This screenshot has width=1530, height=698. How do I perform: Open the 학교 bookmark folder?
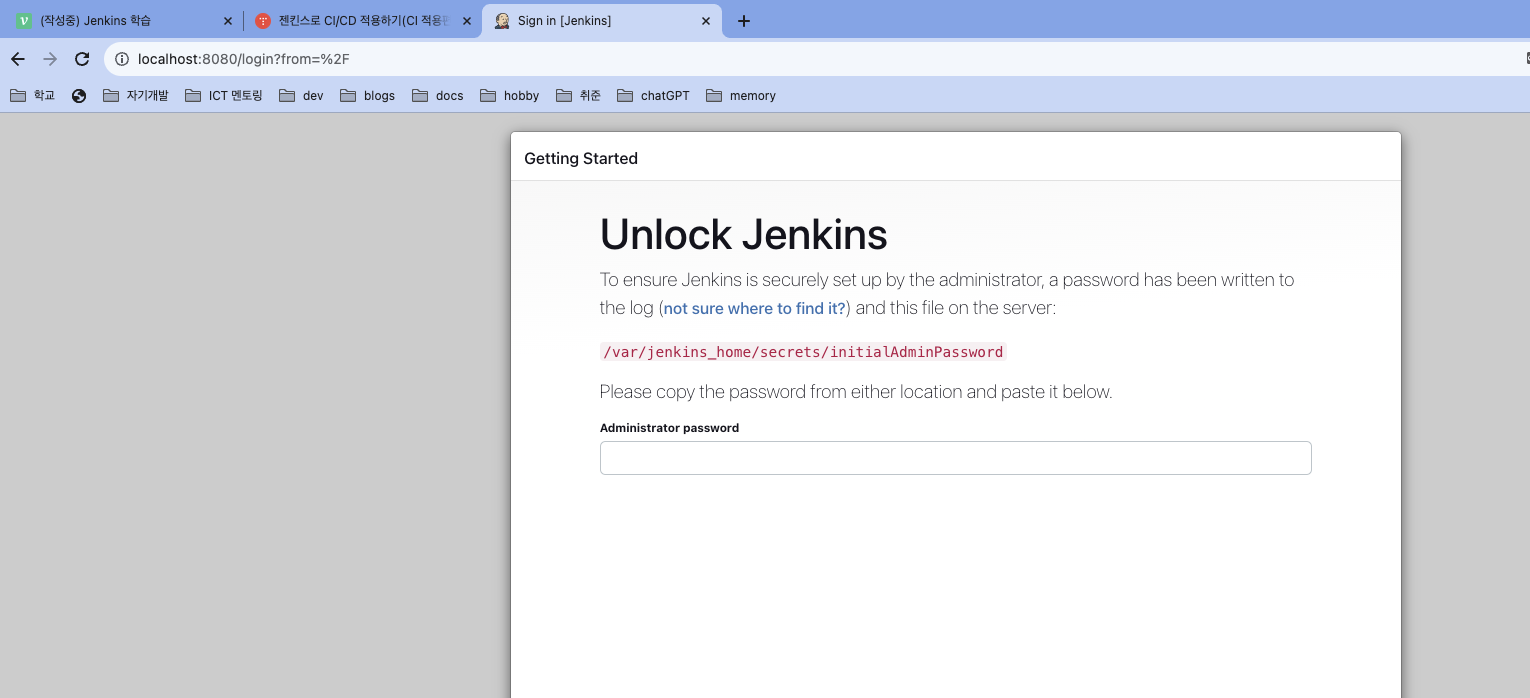click(32, 96)
